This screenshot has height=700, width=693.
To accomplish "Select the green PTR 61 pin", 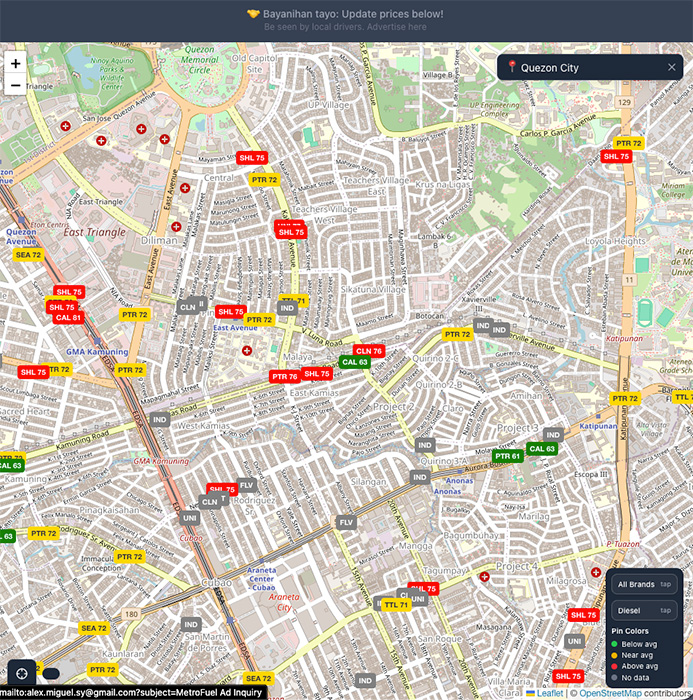I will [x=508, y=456].
